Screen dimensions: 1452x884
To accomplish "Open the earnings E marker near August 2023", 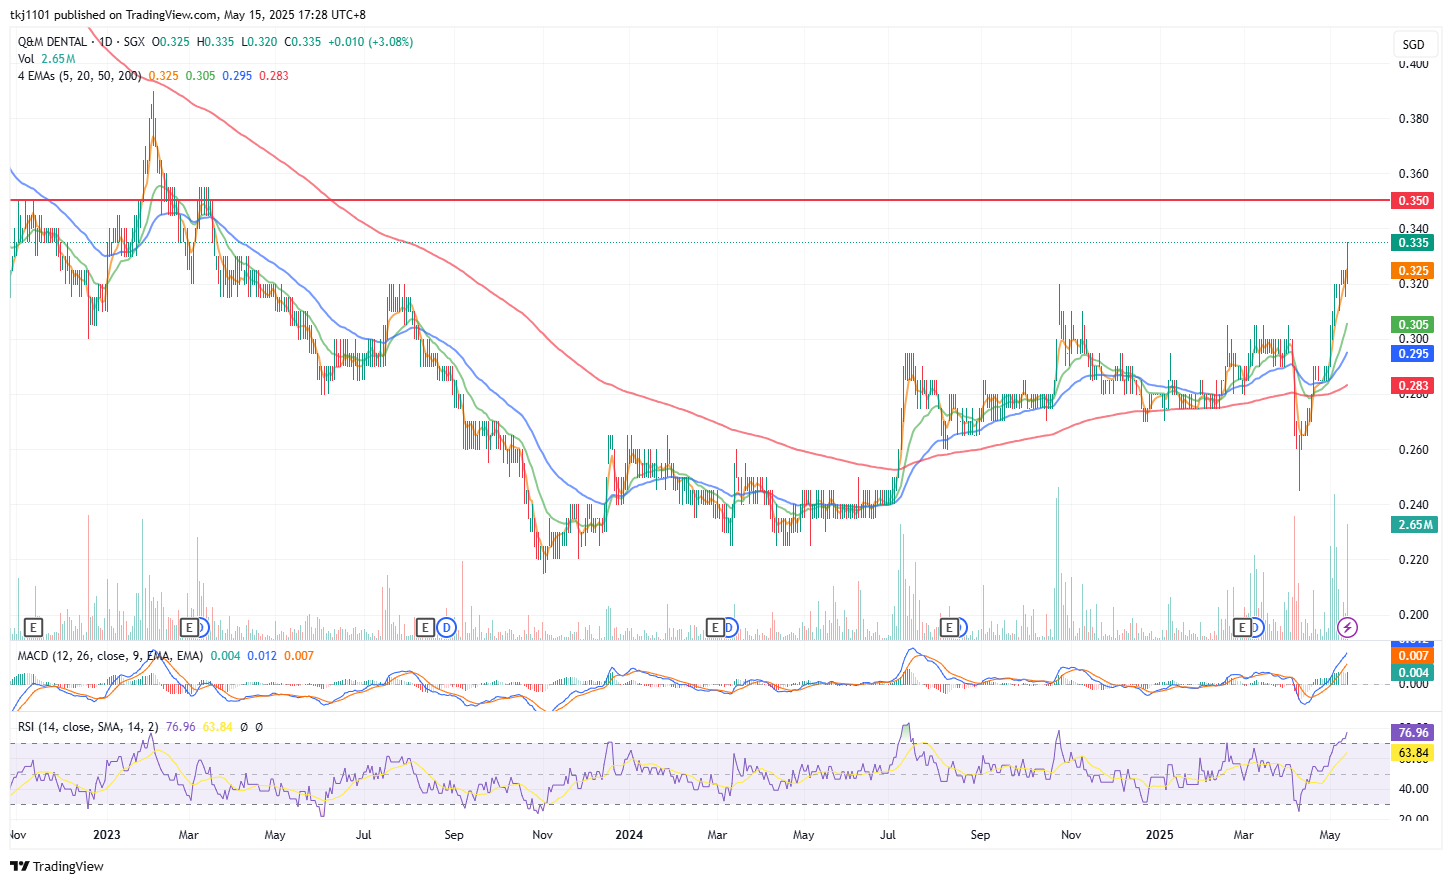I will click(425, 627).
